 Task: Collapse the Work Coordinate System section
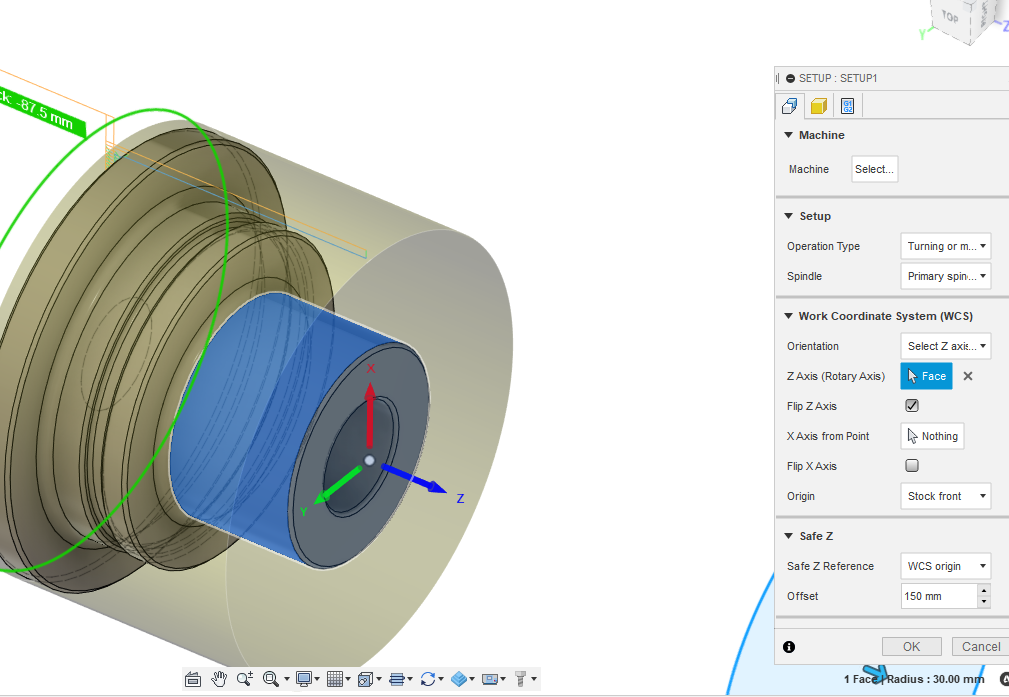point(789,315)
